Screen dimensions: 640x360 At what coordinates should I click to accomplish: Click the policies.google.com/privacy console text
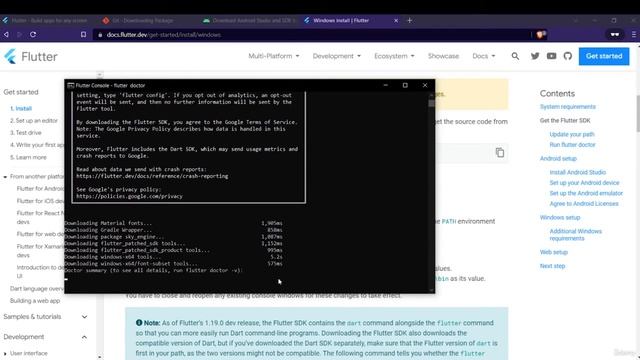point(129,196)
